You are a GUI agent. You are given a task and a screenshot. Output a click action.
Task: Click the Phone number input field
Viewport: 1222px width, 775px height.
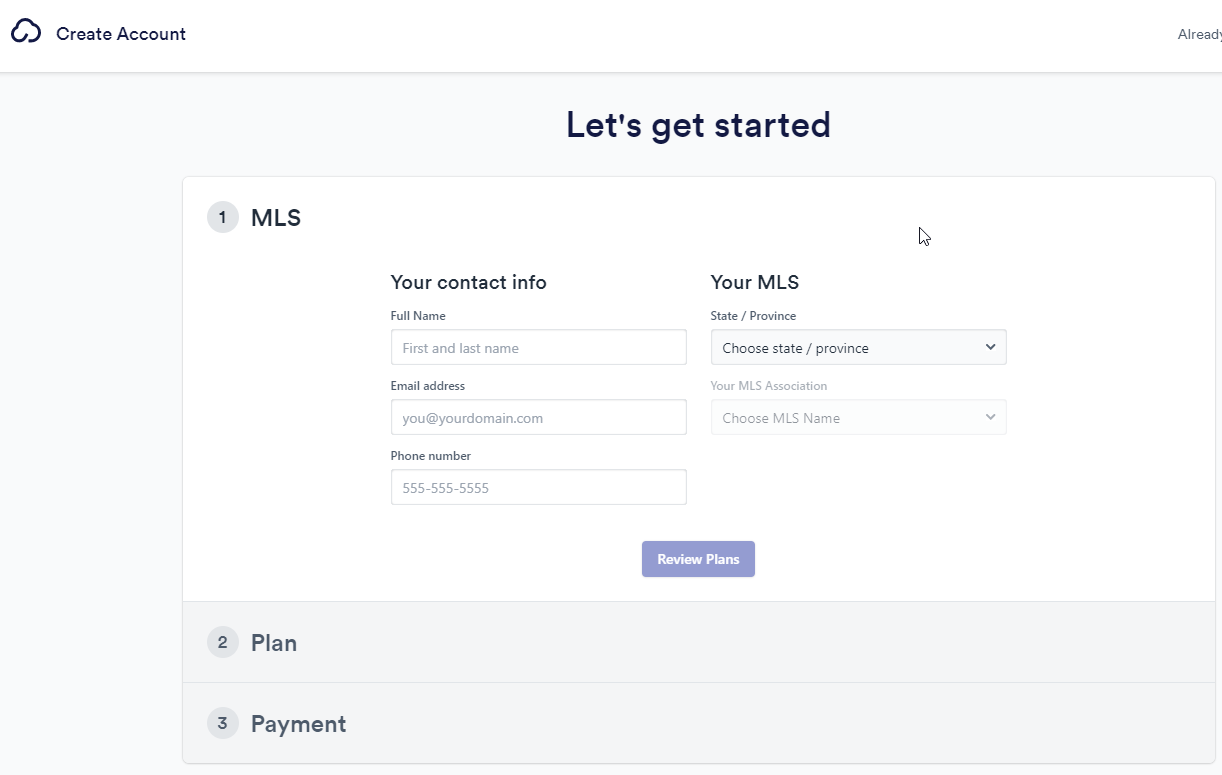(x=538, y=487)
